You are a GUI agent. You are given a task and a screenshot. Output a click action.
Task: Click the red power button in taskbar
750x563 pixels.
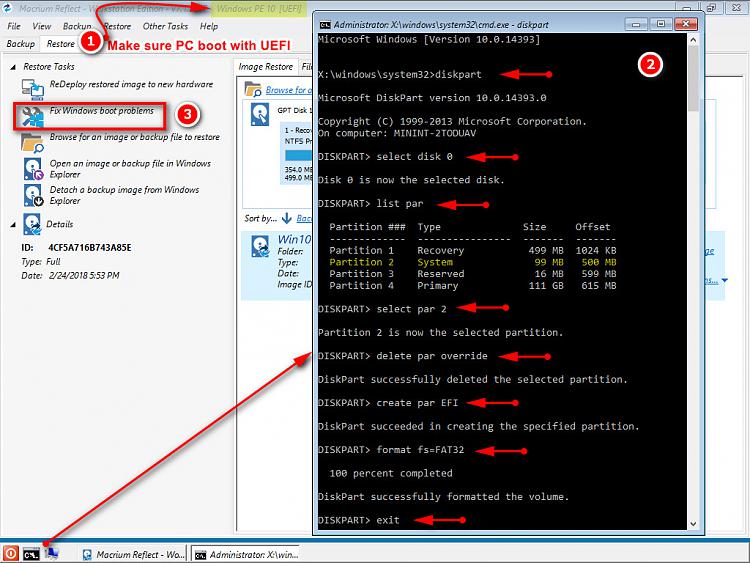[10, 552]
